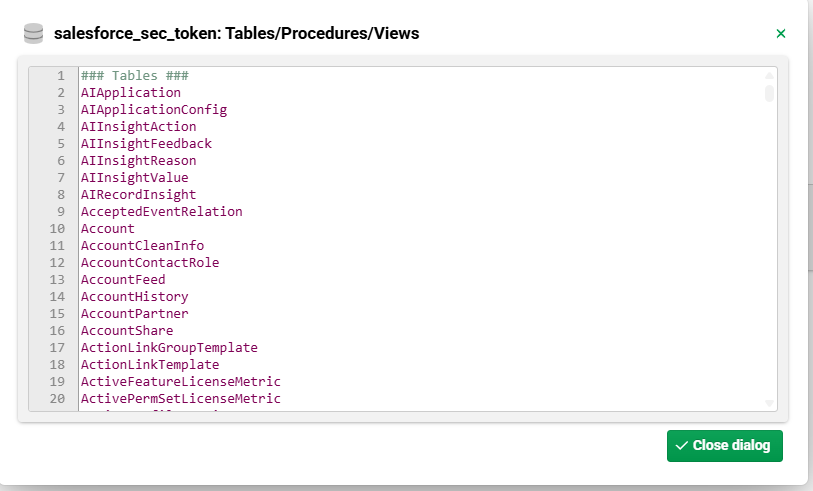Close the dialog with the green X
Image resolution: width=813 pixels, height=491 pixels.
[781, 34]
